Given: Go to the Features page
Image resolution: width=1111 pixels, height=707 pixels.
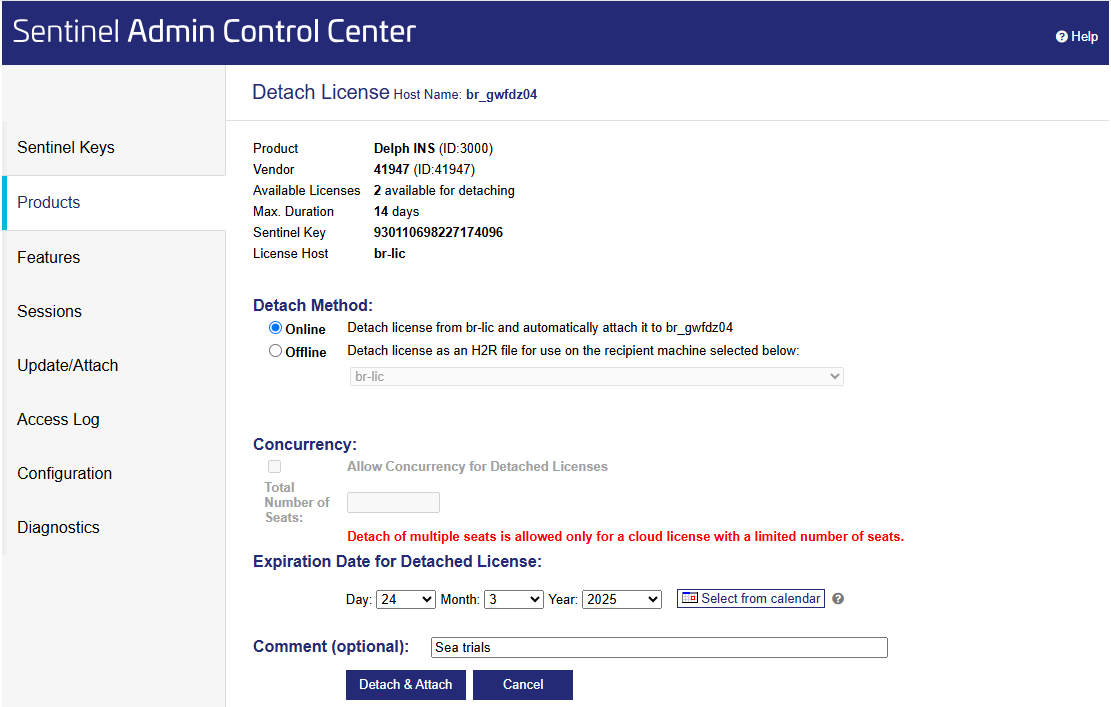Looking at the screenshot, I should coord(49,258).
